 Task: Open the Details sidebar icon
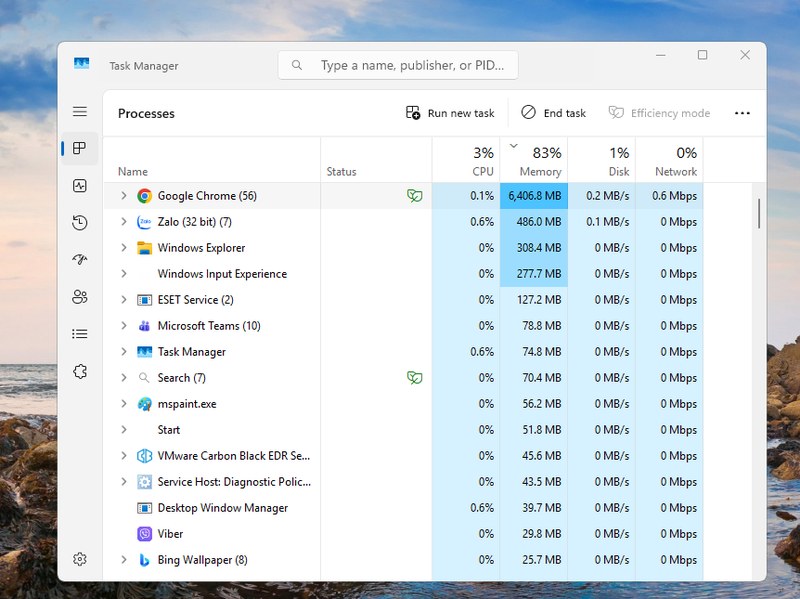pos(80,334)
